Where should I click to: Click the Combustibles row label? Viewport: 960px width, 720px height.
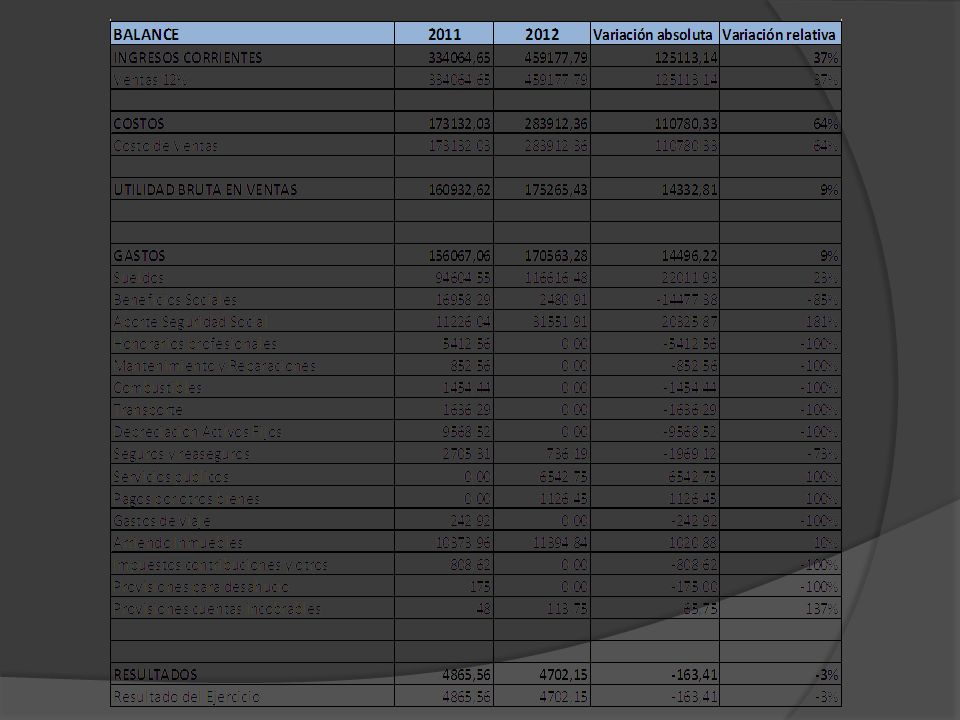[x=157, y=388]
